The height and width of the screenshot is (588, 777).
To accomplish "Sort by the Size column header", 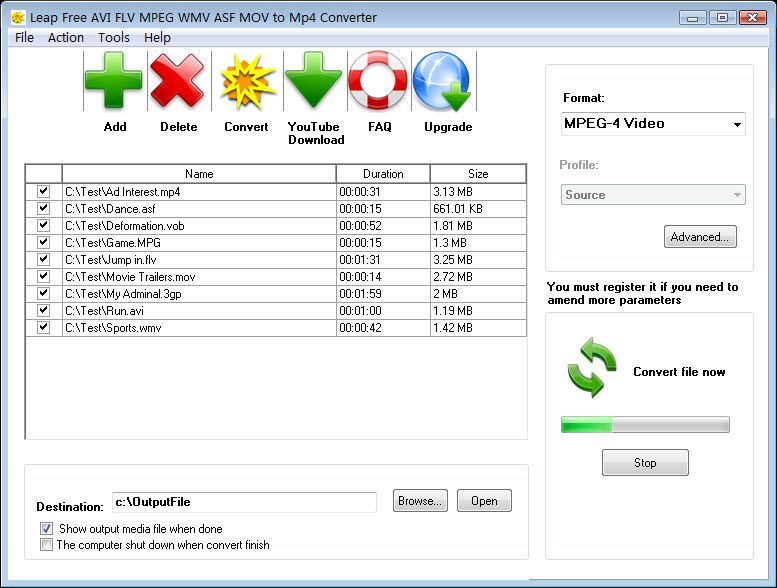I will [478, 174].
